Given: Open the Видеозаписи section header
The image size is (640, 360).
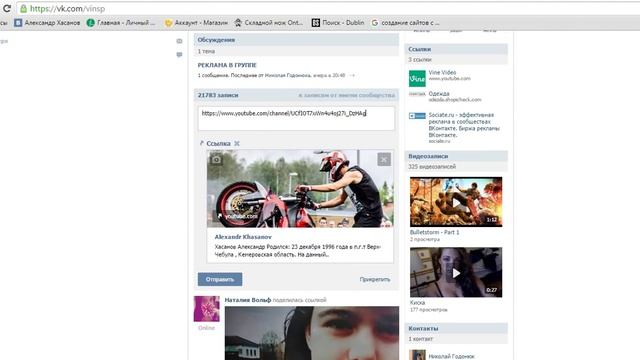Looking at the screenshot, I should pyautogui.click(x=456, y=156).
